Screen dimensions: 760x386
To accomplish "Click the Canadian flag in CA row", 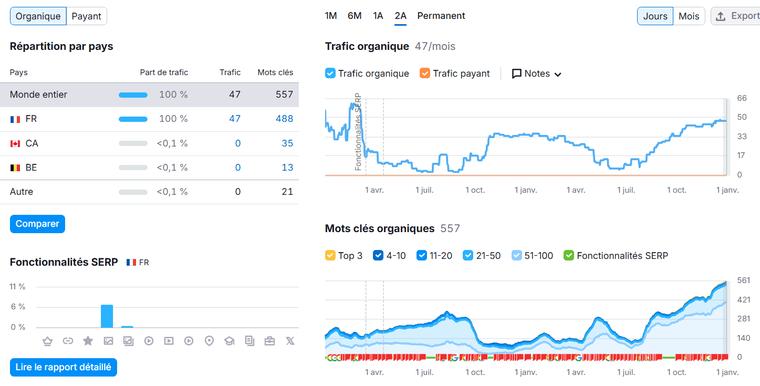I will coord(15,144).
